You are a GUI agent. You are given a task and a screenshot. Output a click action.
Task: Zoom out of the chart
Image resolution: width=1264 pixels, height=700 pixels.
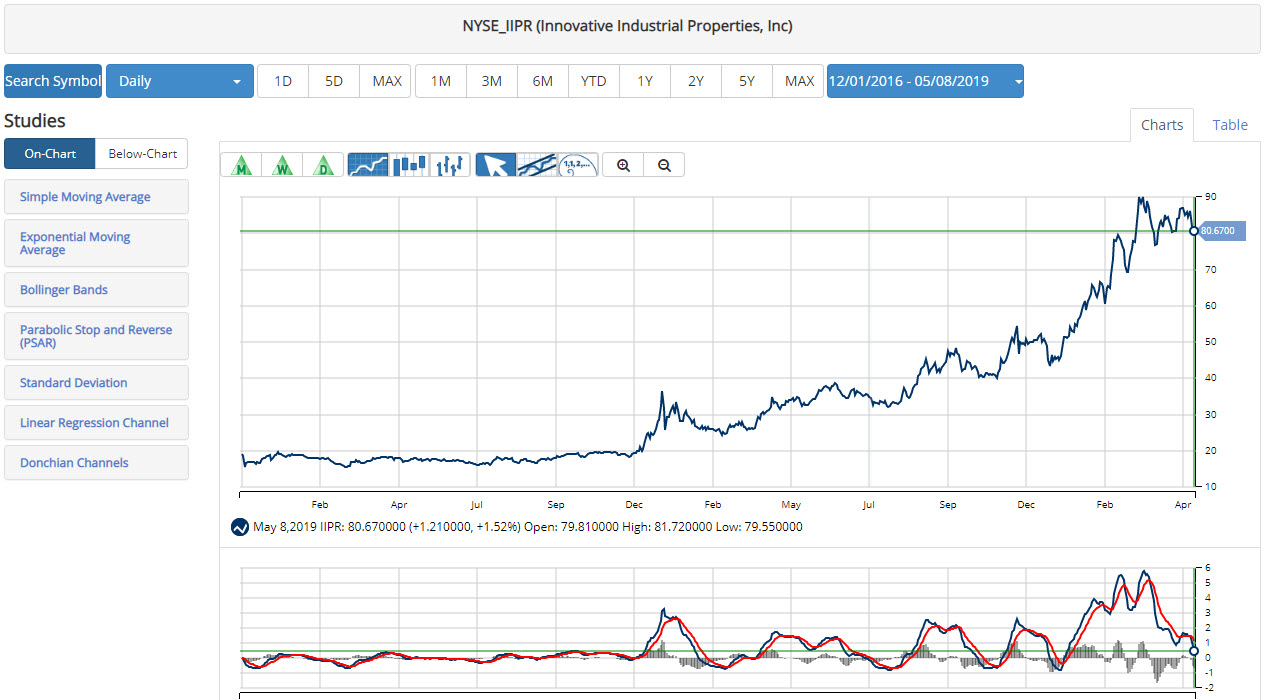(665, 165)
